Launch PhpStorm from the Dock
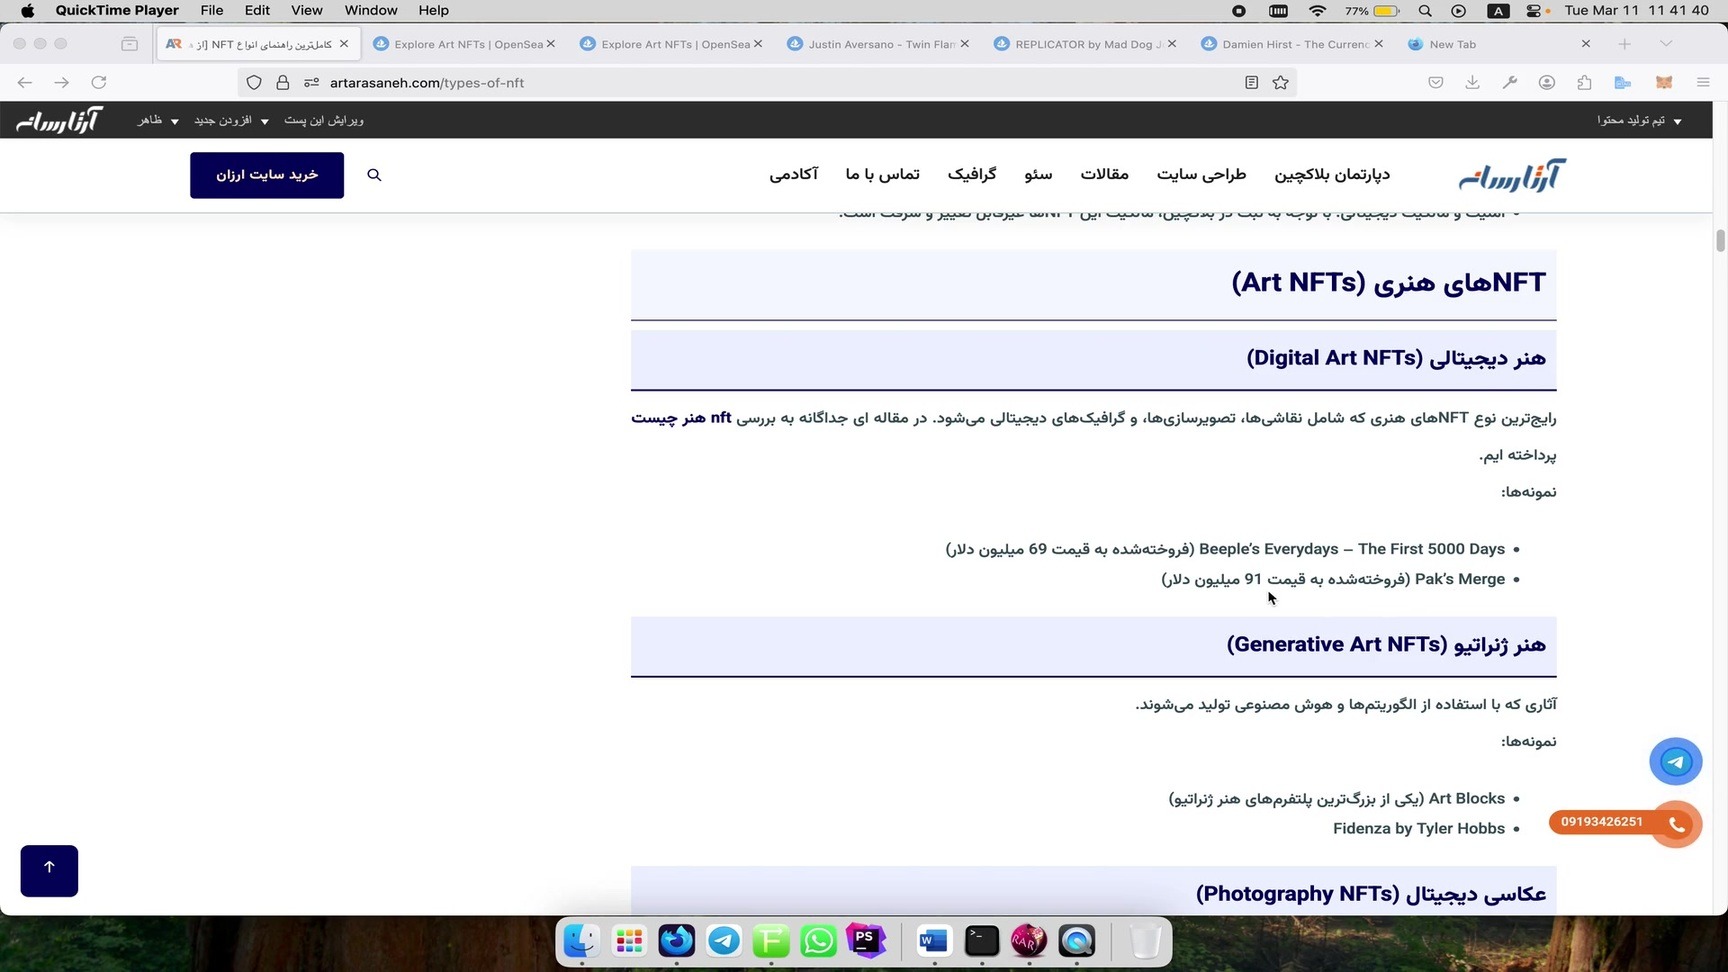Screen dimensions: 1728x972 866,941
